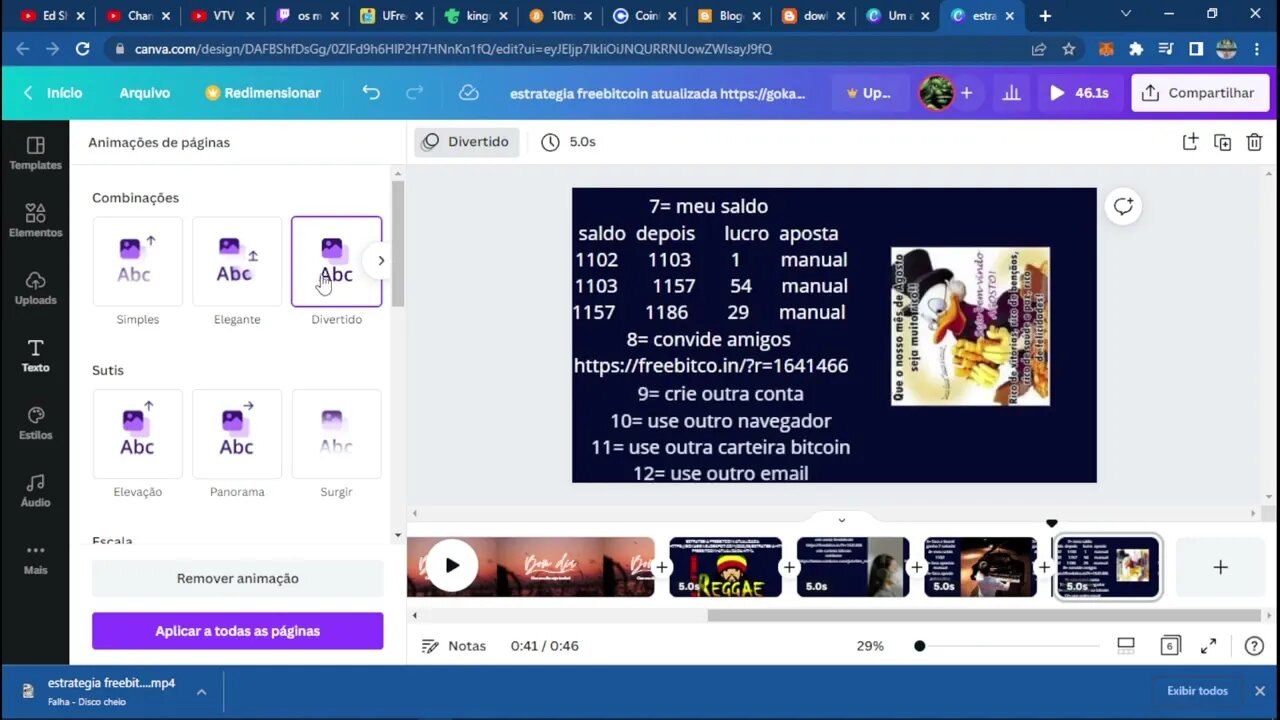This screenshot has height=720, width=1280.
Task: Open the Templates sidebar panel
Action: click(x=35, y=153)
